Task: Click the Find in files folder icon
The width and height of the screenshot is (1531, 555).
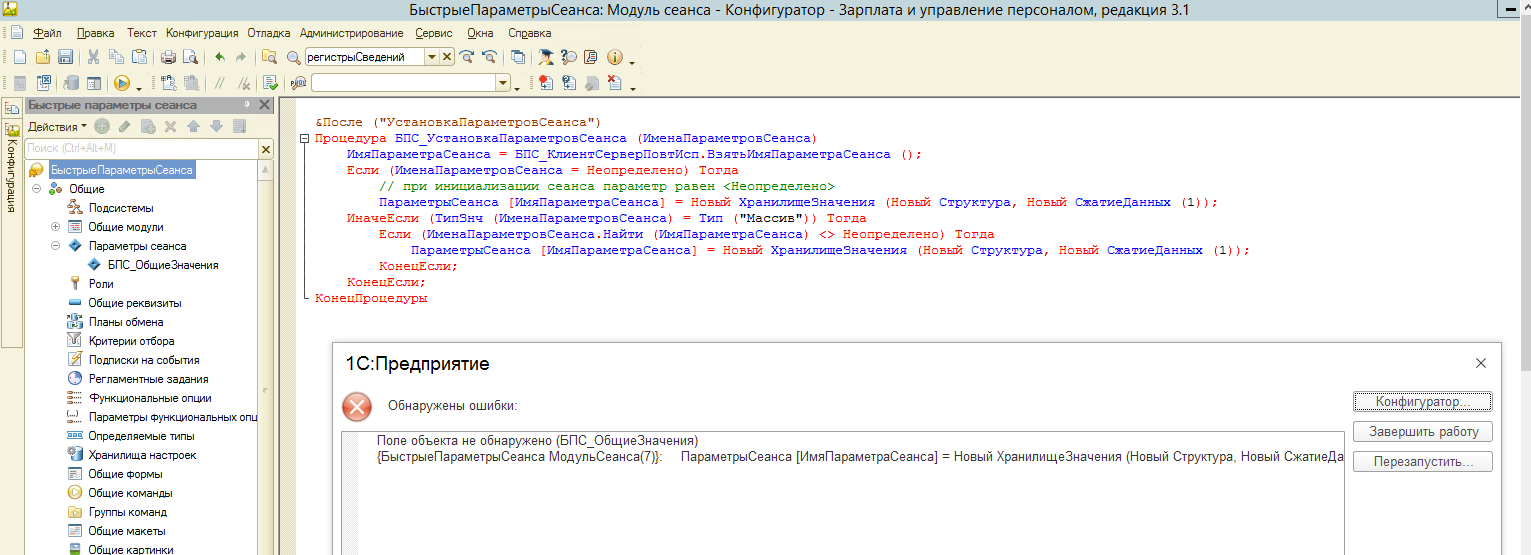Action: 268,57
